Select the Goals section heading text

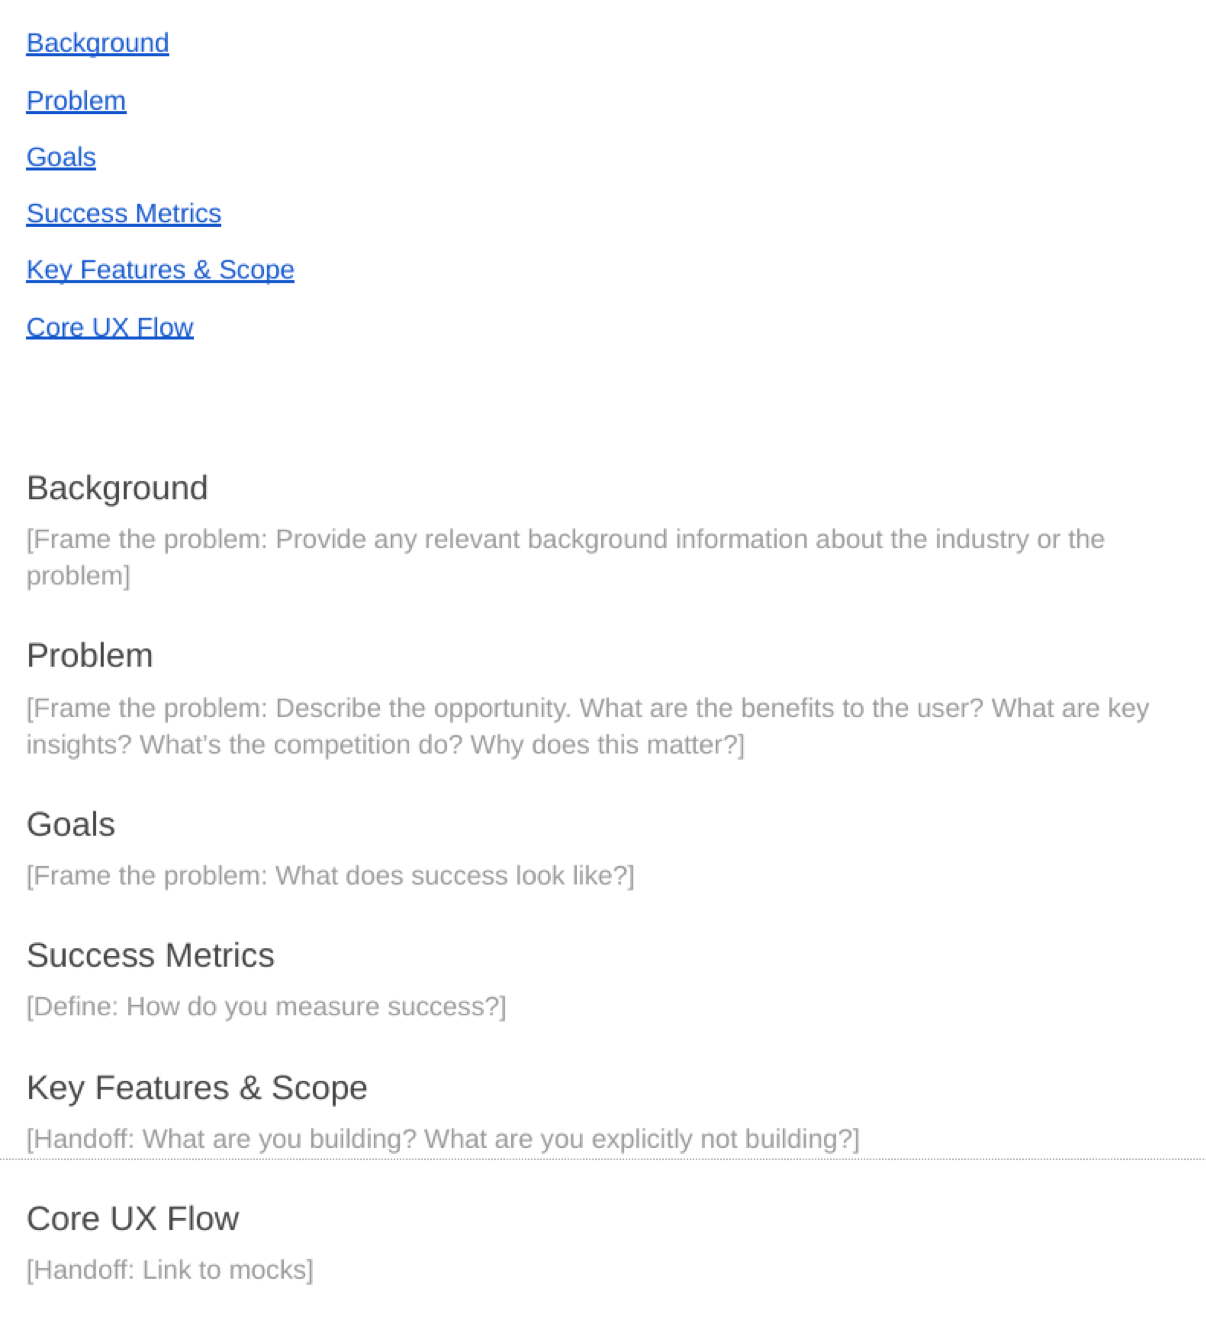point(71,825)
